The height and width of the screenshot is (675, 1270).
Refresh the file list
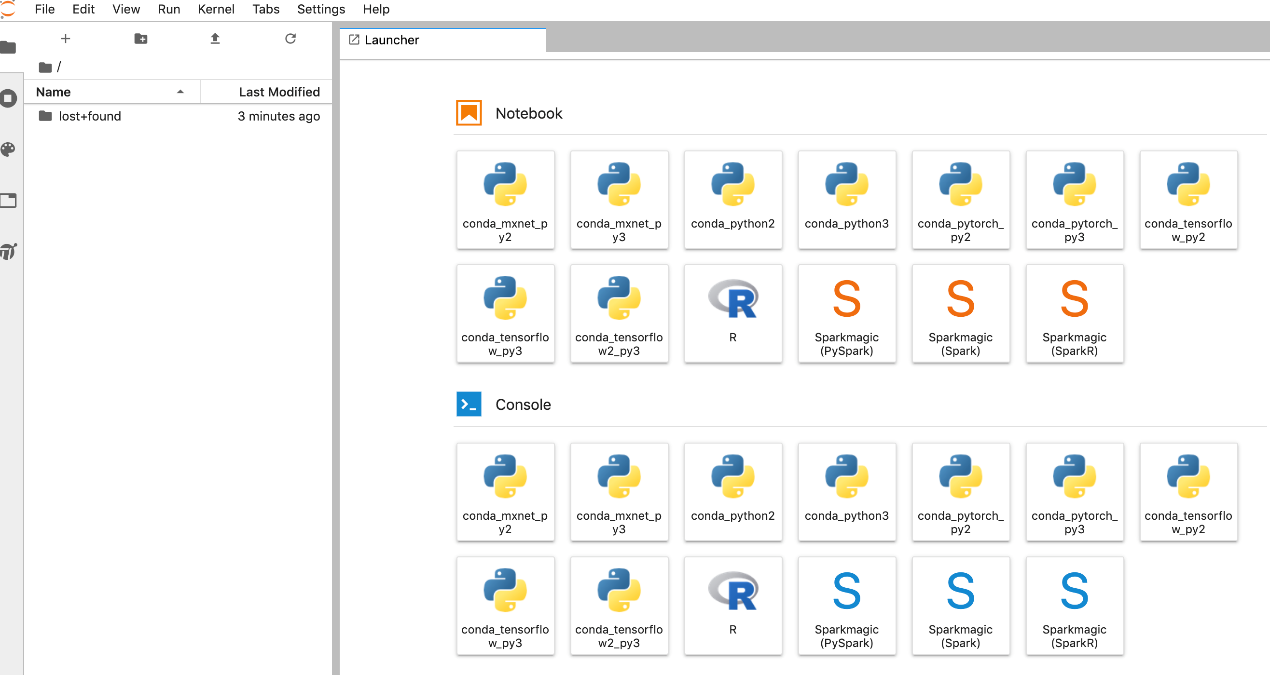(290, 39)
